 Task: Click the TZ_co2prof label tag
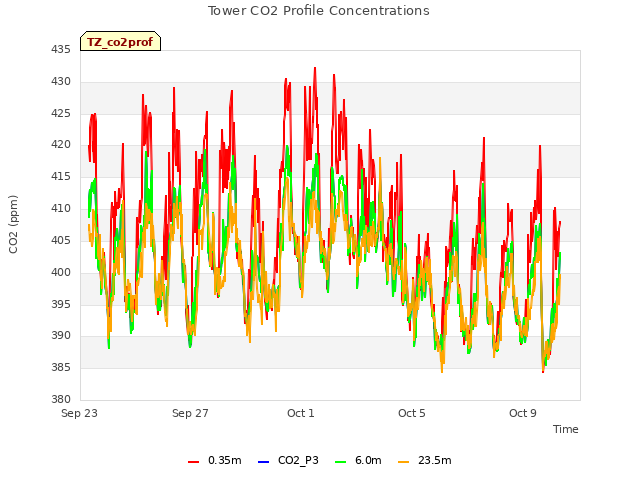(x=120, y=41)
